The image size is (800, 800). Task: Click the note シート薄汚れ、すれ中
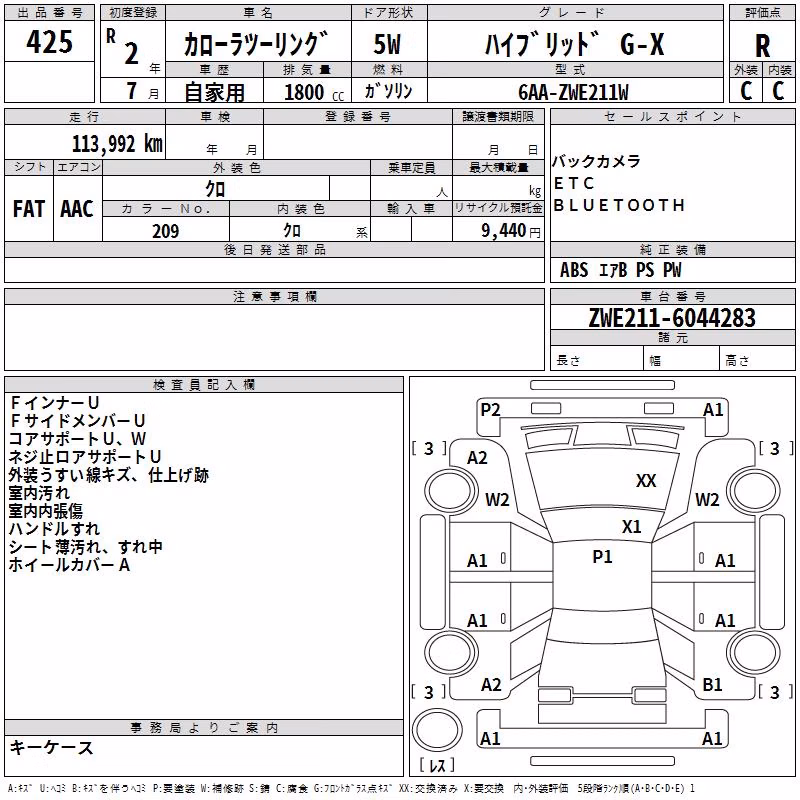(x=86, y=546)
